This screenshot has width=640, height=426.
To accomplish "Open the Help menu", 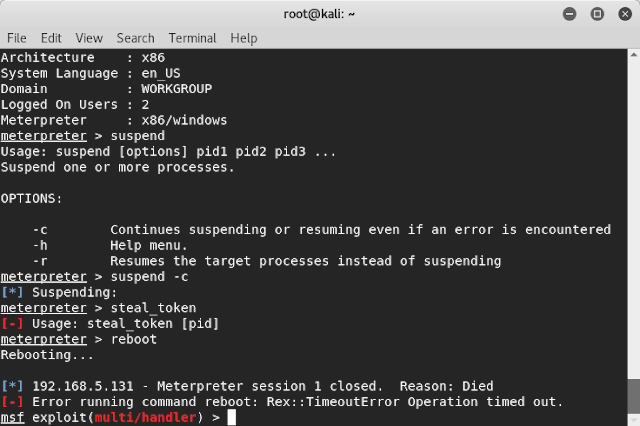I will coord(244,38).
